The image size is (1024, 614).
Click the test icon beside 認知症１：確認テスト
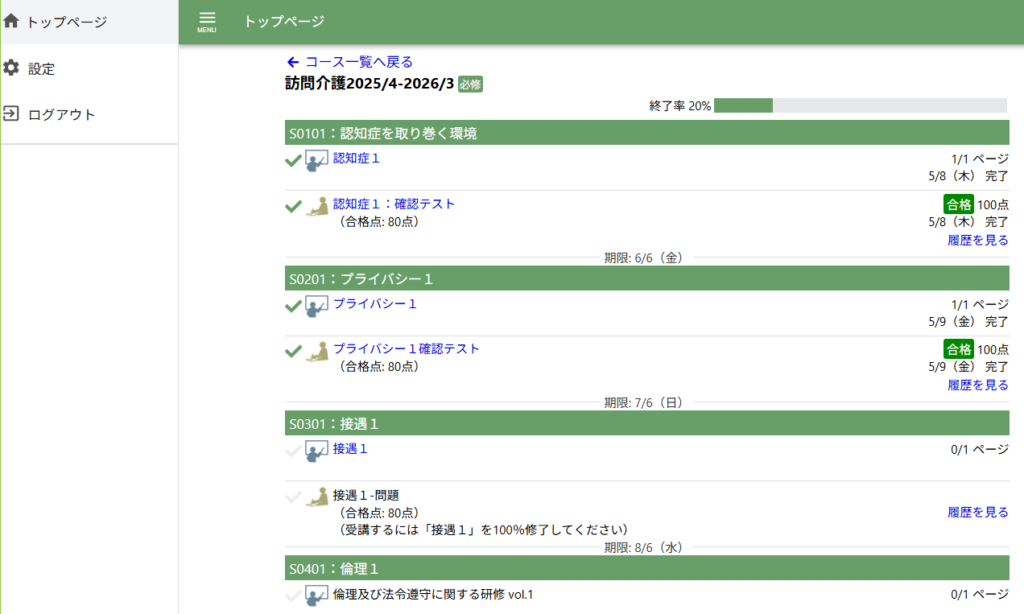click(x=317, y=206)
